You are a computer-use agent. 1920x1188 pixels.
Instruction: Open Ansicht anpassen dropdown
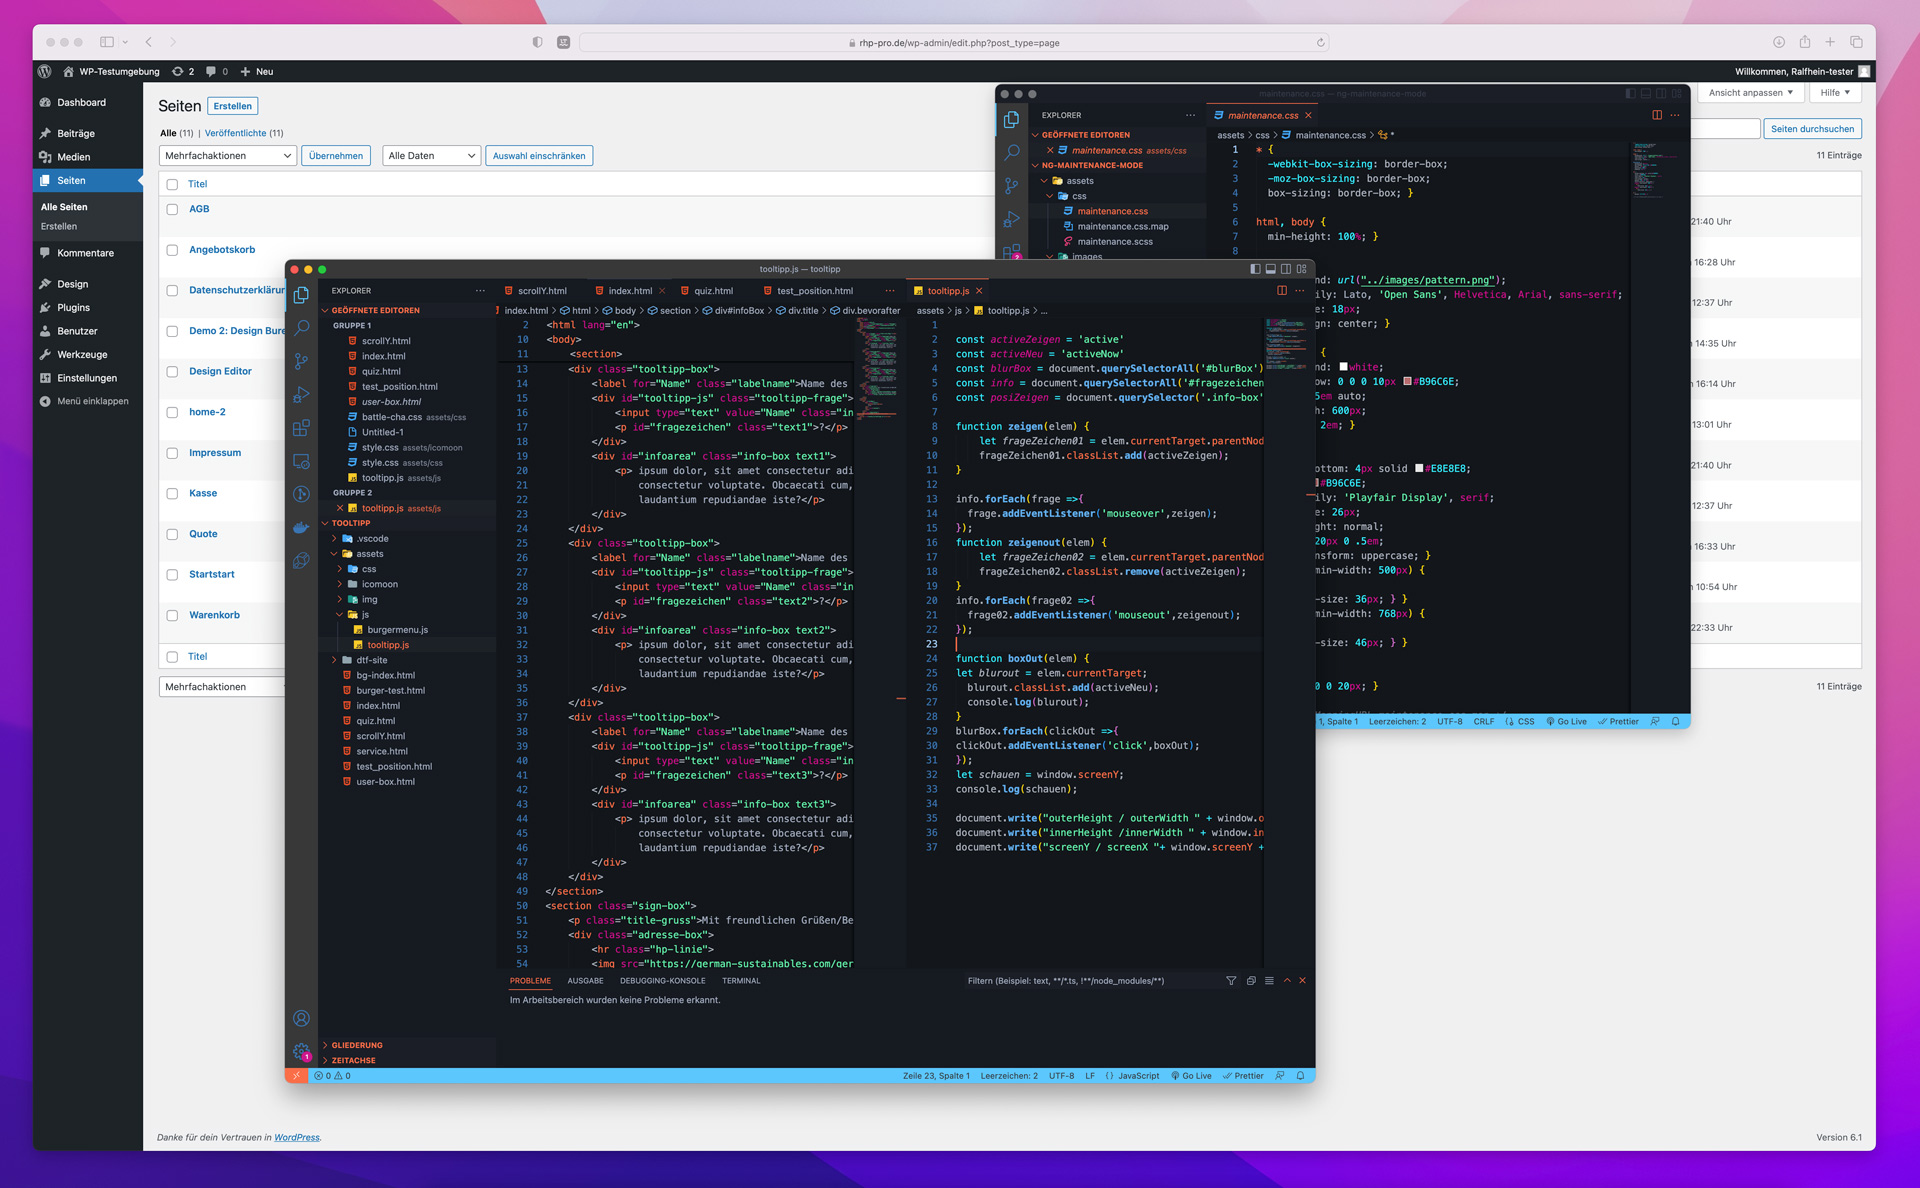click(x=1751, y=92)
